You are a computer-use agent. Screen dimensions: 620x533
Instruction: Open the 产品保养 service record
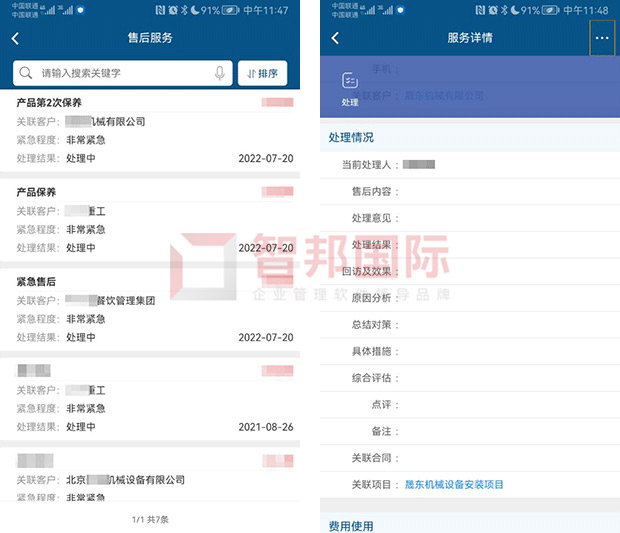click(x=150, y=220)
